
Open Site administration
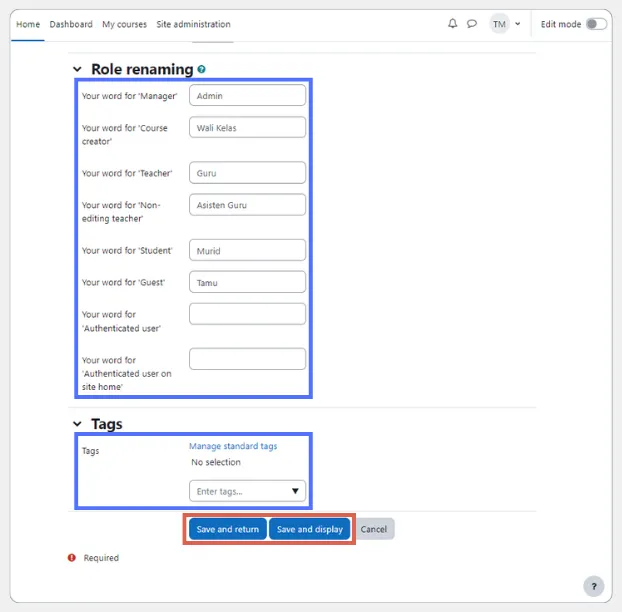point(193,24)
